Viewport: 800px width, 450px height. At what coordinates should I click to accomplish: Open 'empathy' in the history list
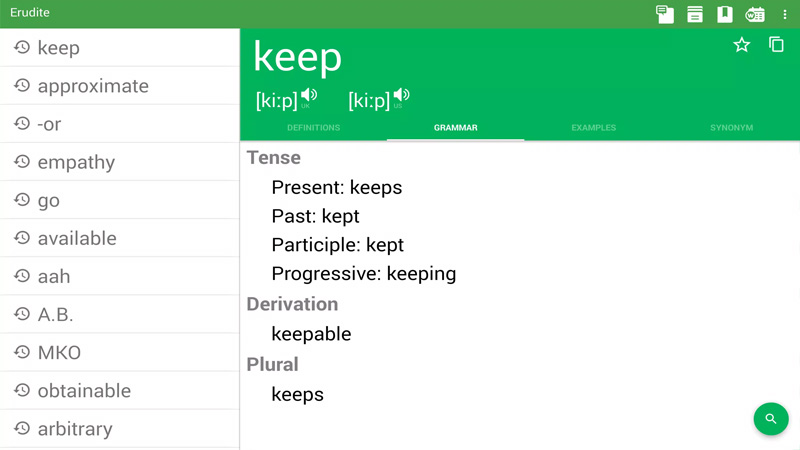(76, 162)
